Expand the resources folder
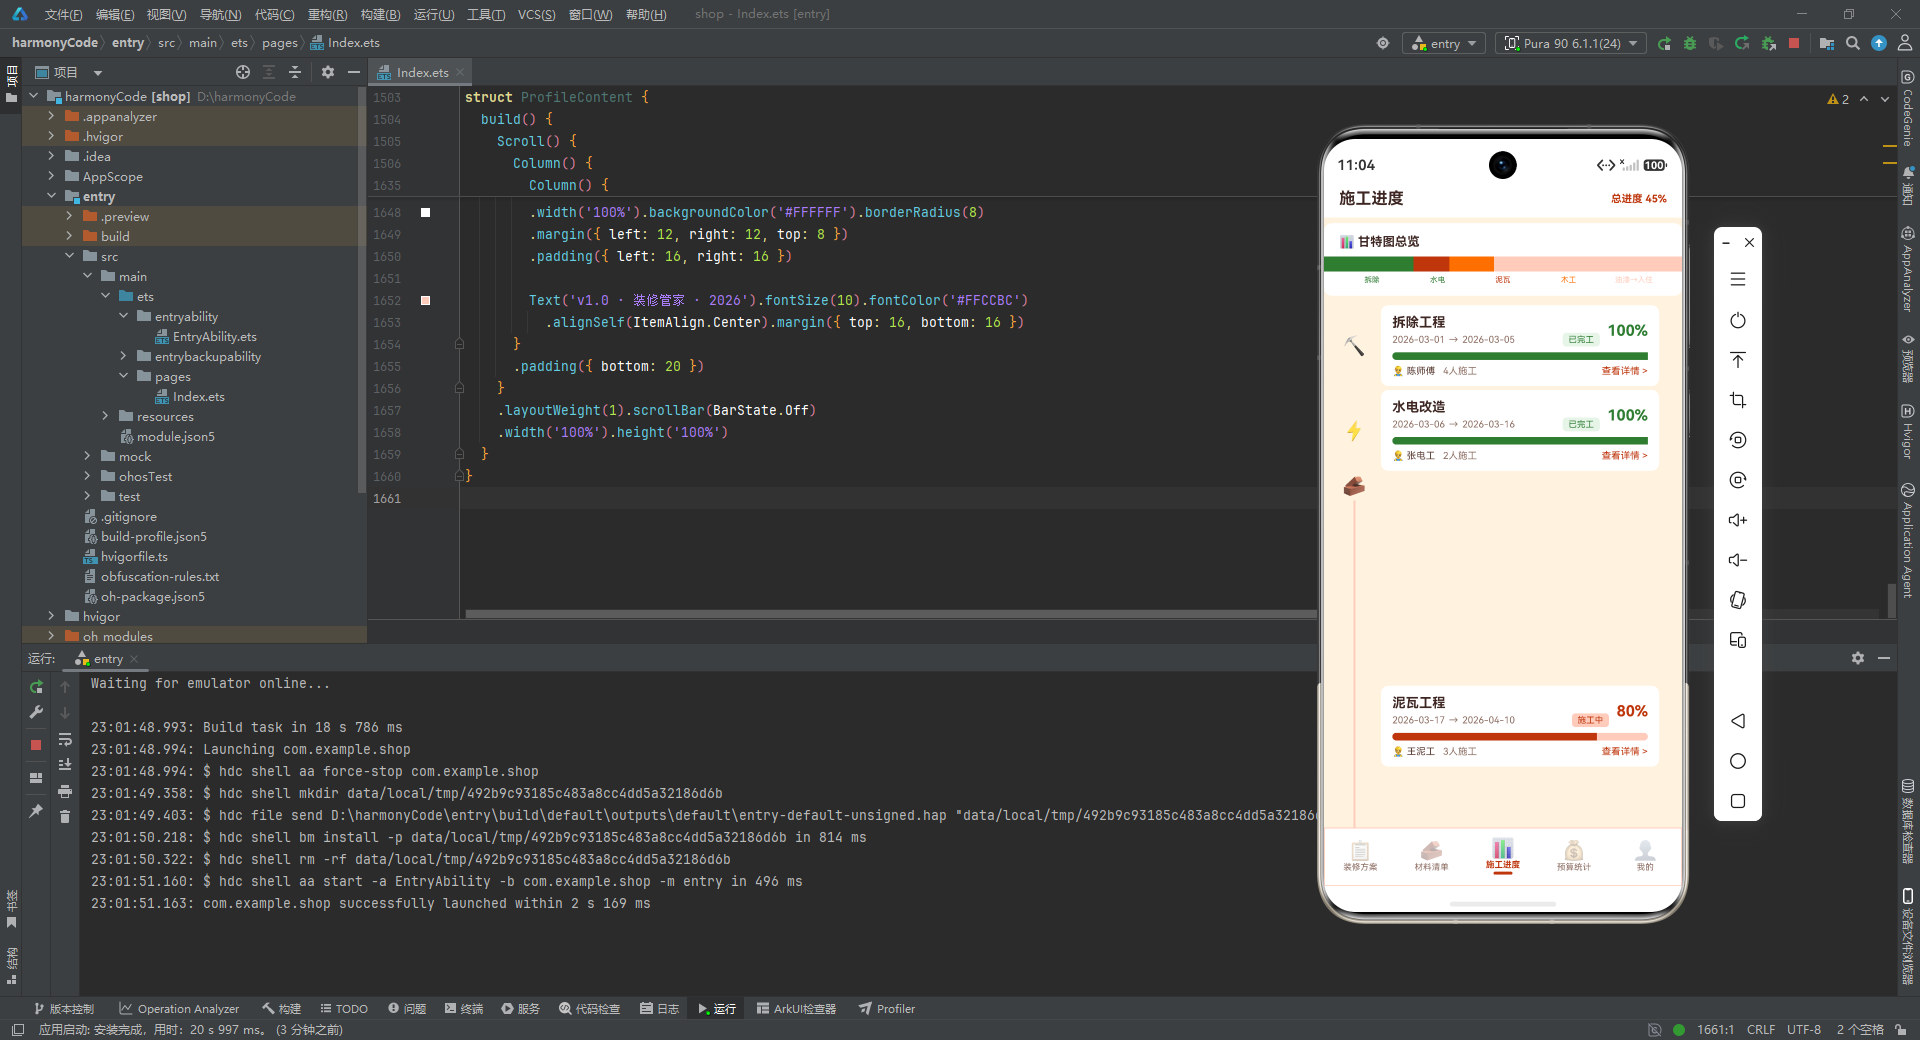This screenshot has height=1040, width=1920. tap(105, 416)
